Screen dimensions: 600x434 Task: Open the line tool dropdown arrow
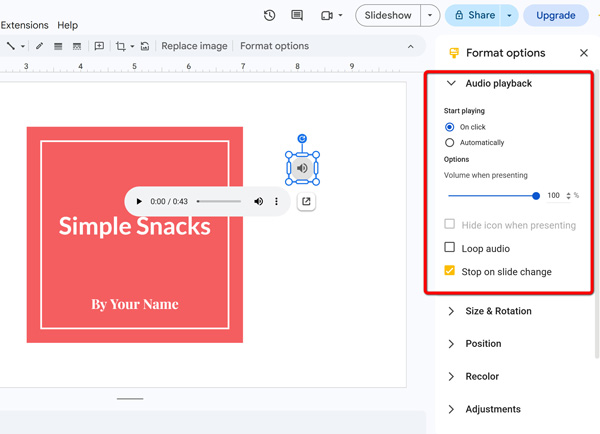(x=23, y=46)
